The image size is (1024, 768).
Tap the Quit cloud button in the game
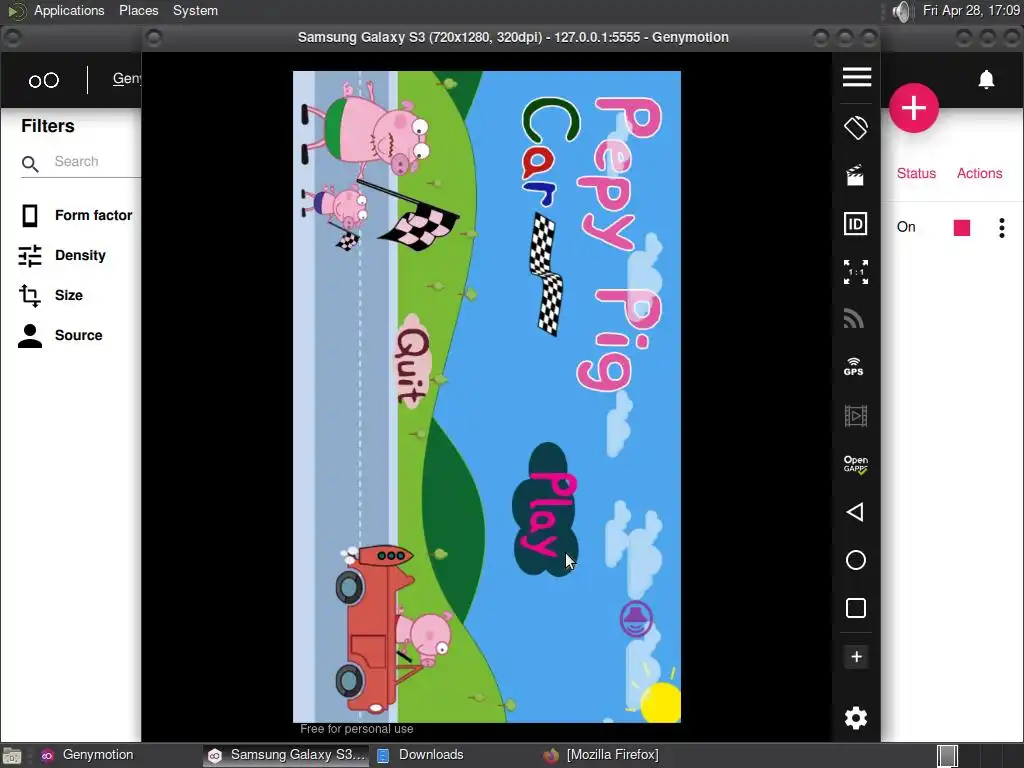pos(412,362)
